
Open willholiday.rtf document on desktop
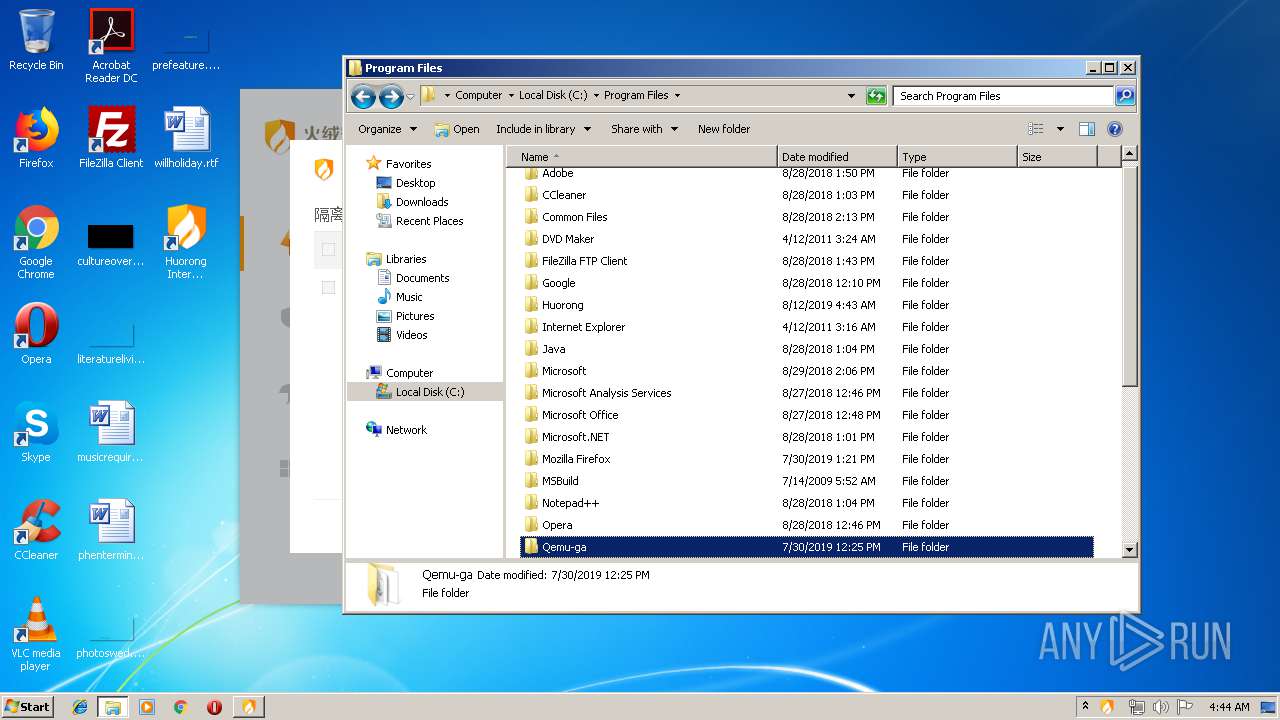tap(186, 138)
